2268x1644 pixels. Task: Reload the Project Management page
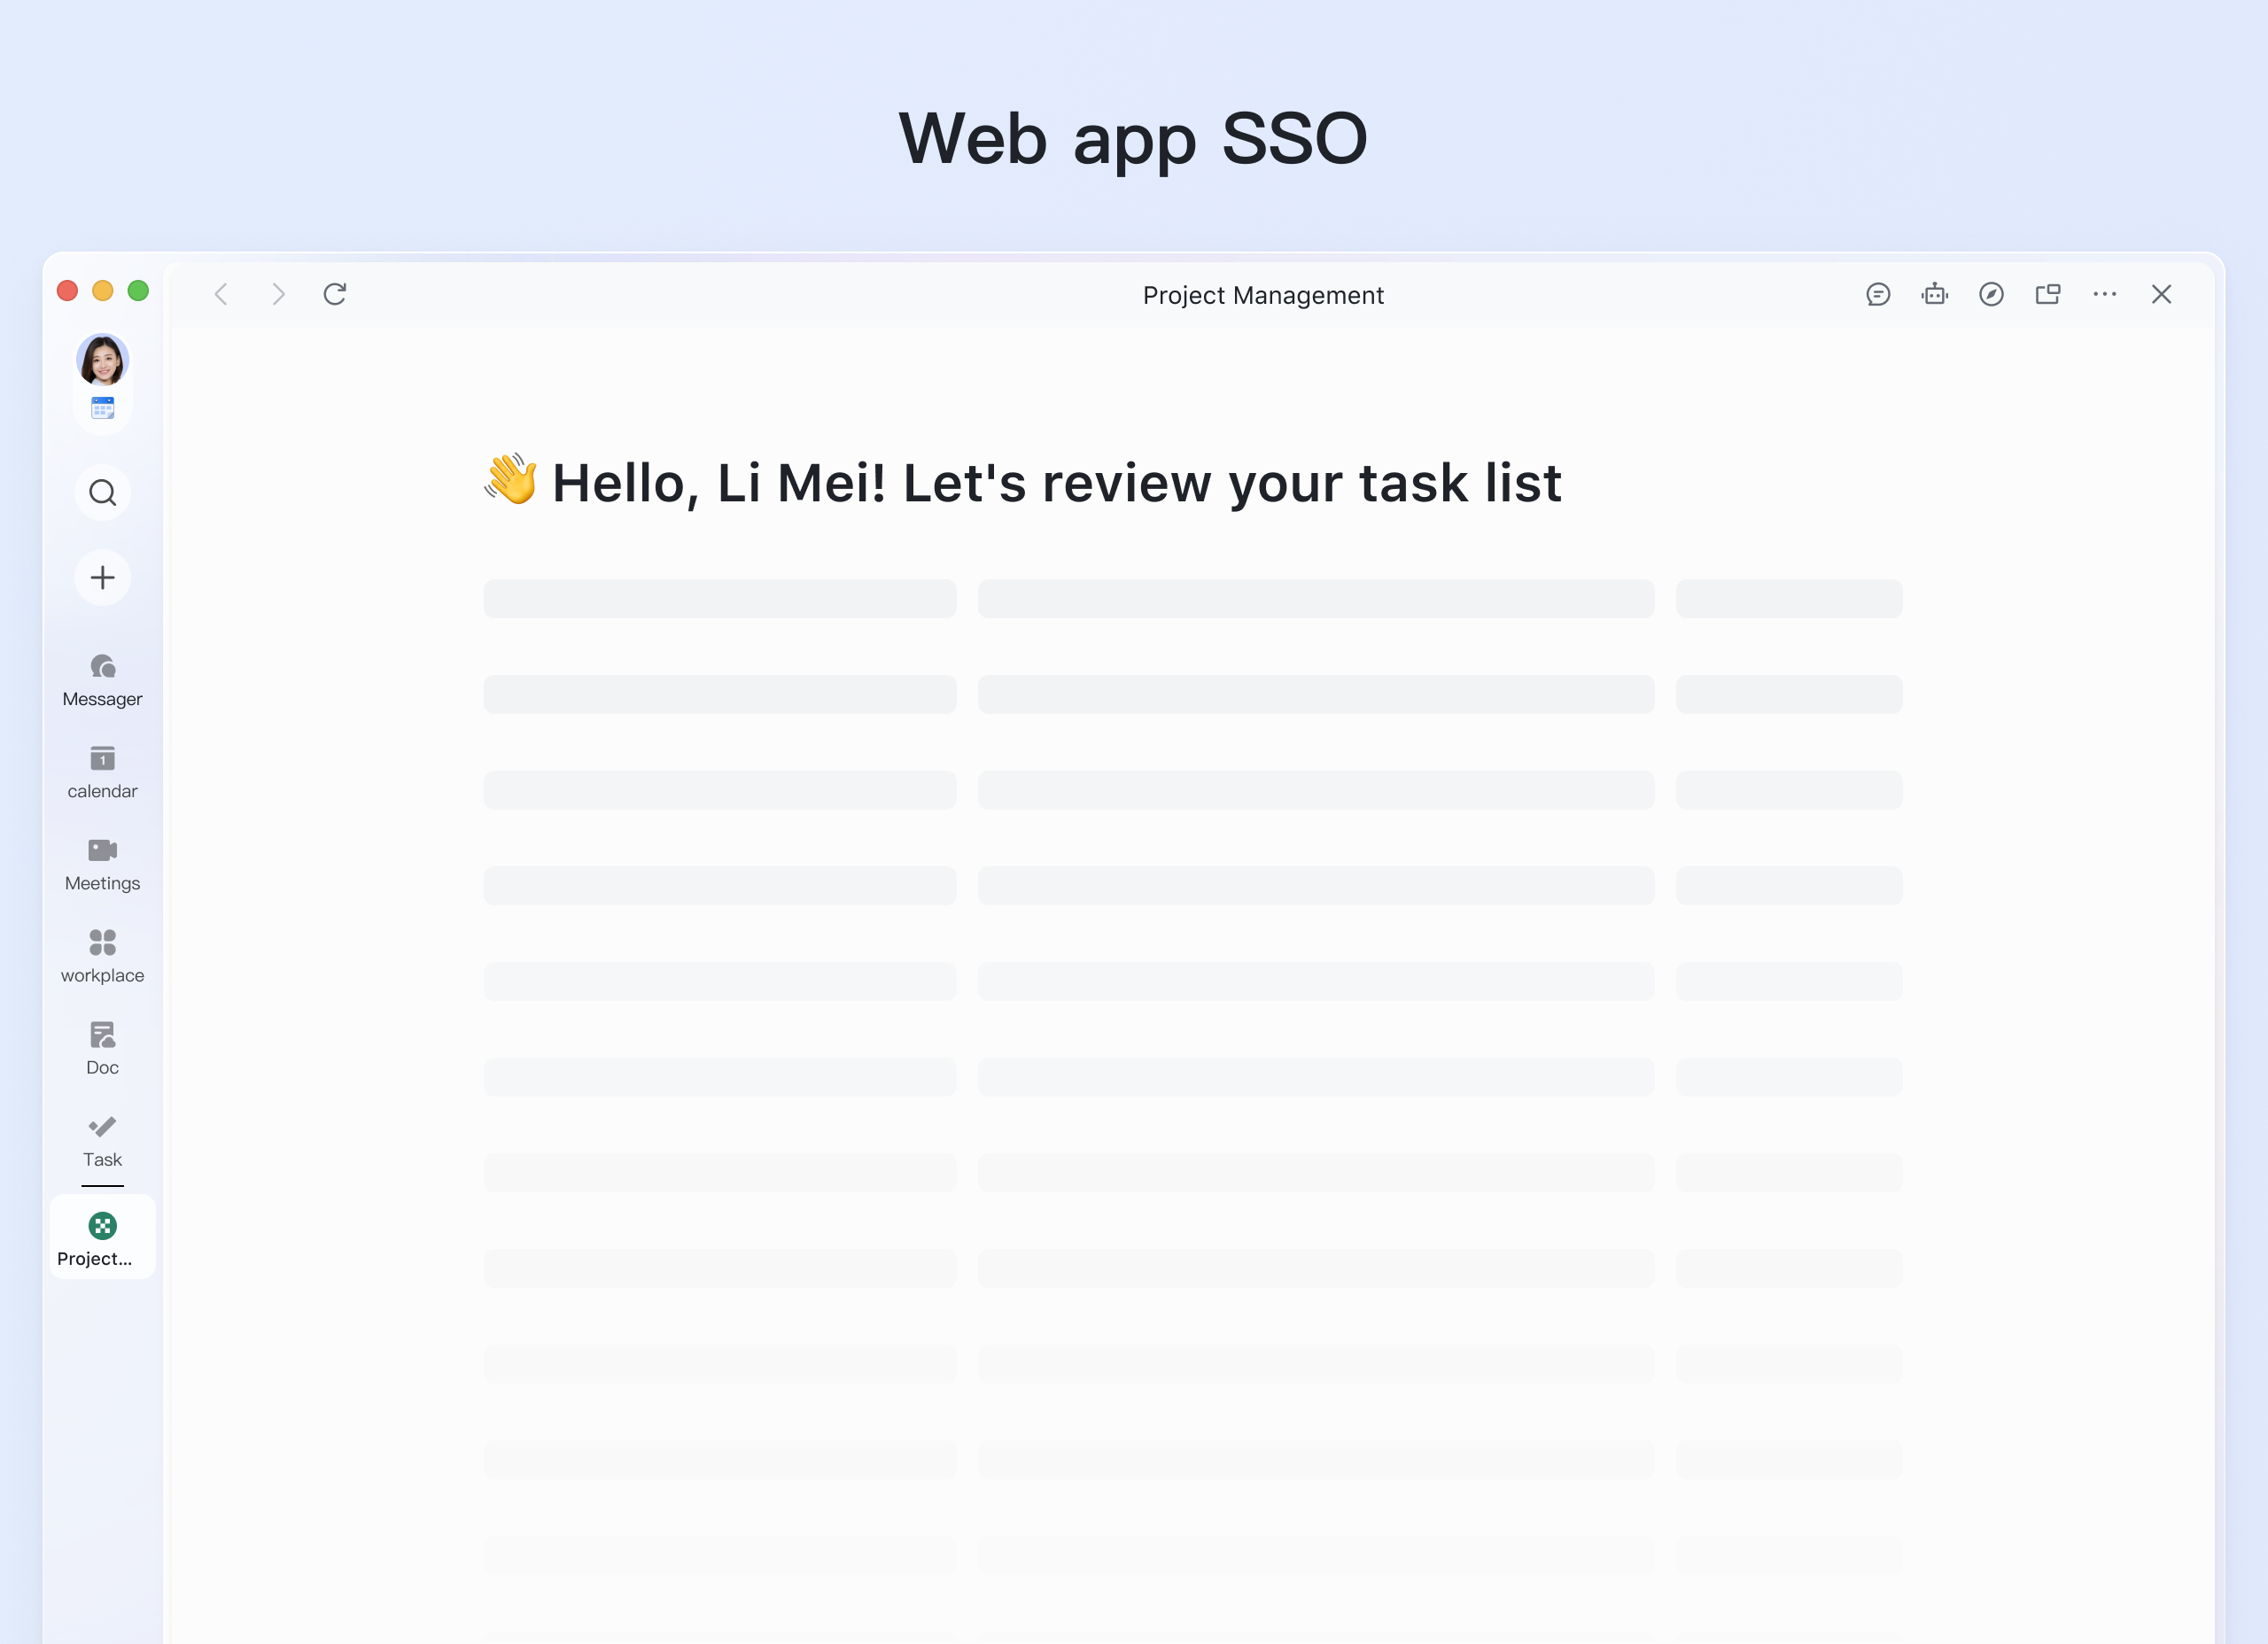335,294
